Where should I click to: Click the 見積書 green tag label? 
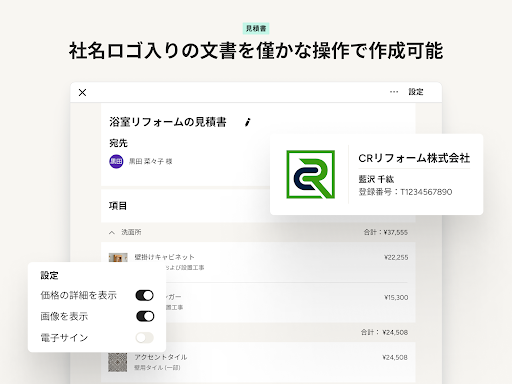(256, 29)
